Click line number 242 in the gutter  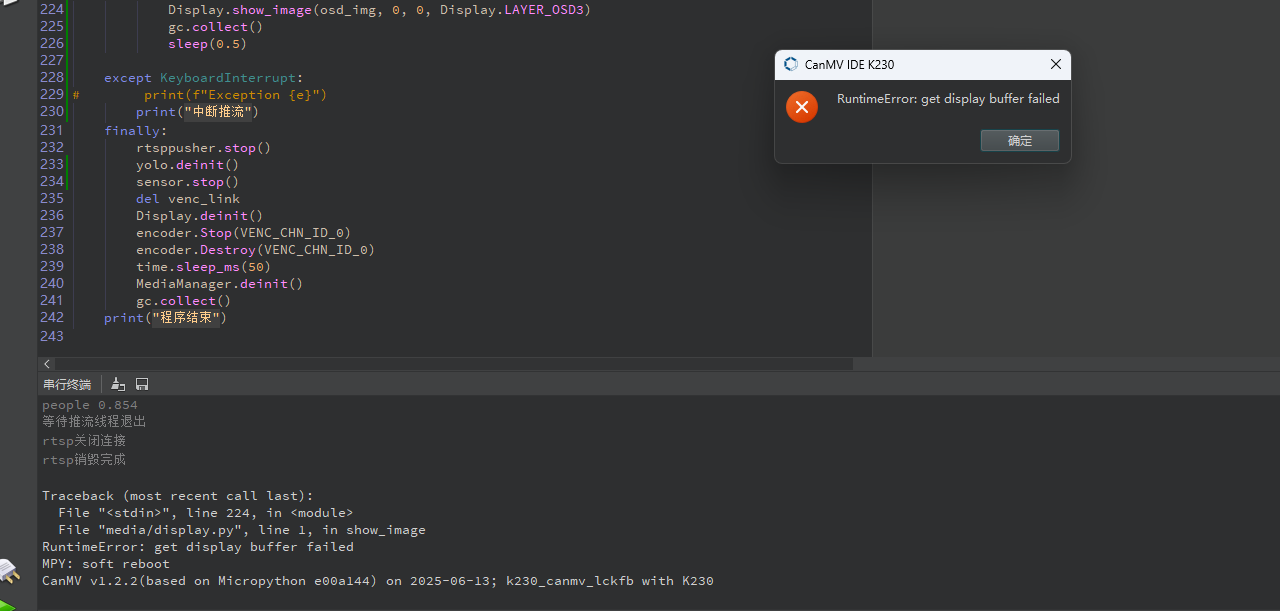[51, 317]
